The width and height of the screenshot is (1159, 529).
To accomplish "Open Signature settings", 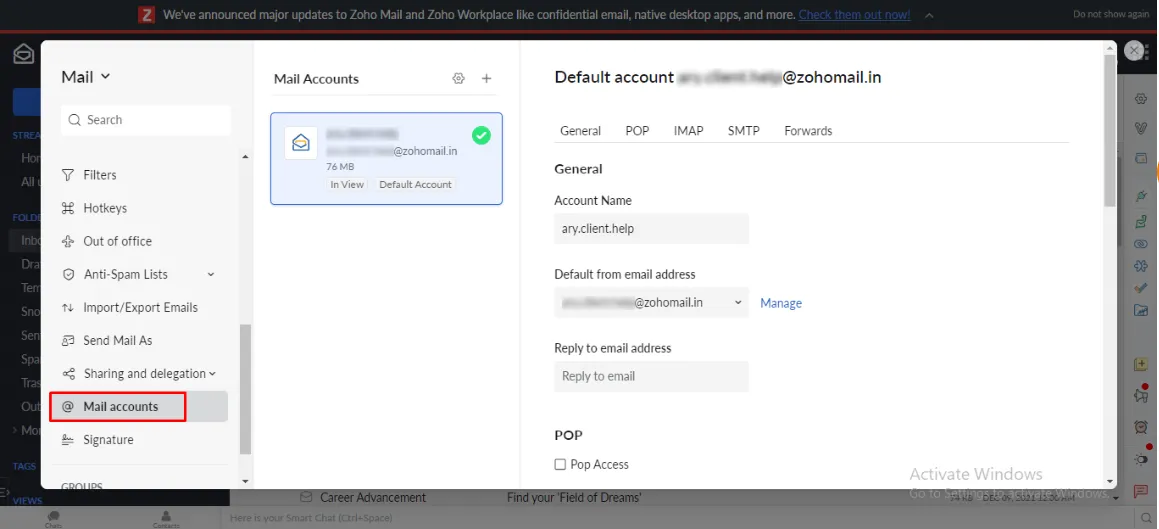I will click(108, 440).
